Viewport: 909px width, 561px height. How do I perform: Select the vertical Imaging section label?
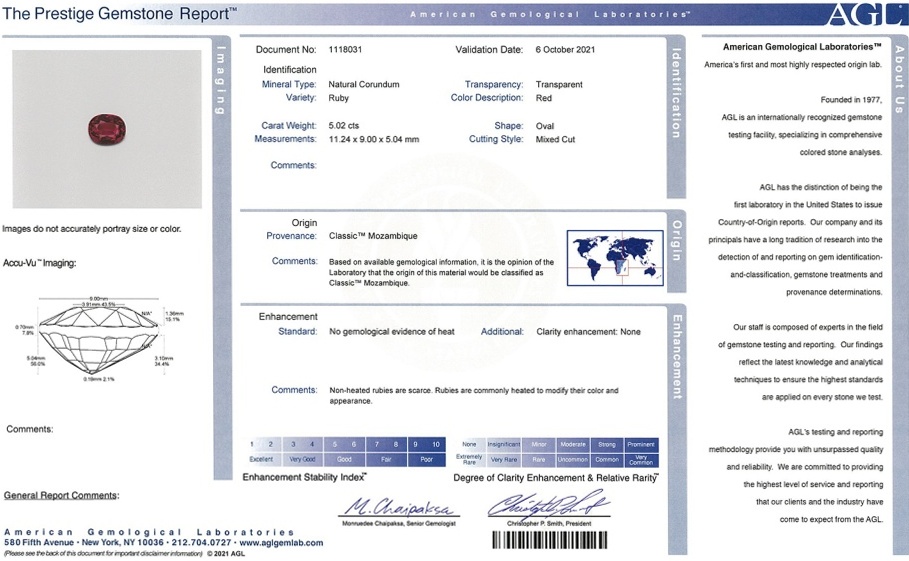point(221,80)
